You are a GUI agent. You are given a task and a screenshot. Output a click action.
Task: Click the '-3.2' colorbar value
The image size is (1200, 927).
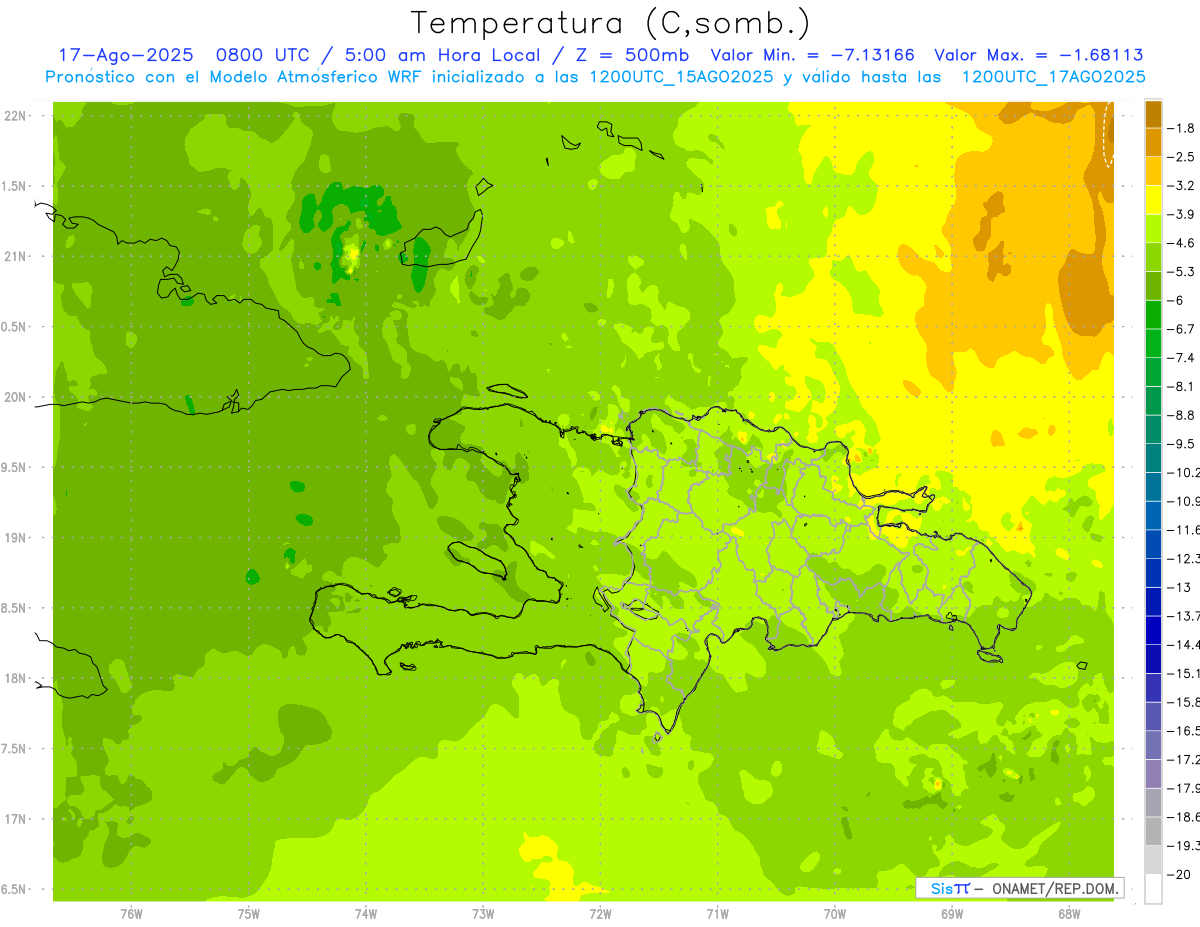(1183, 186)
